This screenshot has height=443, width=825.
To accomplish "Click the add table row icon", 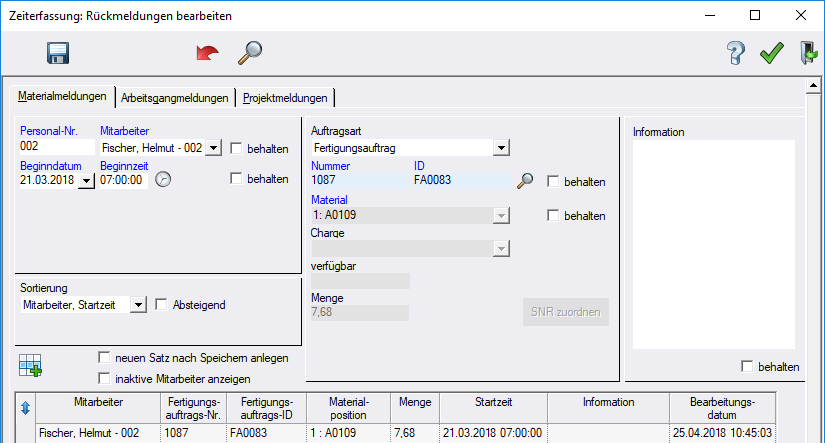I will pos(30,366).
